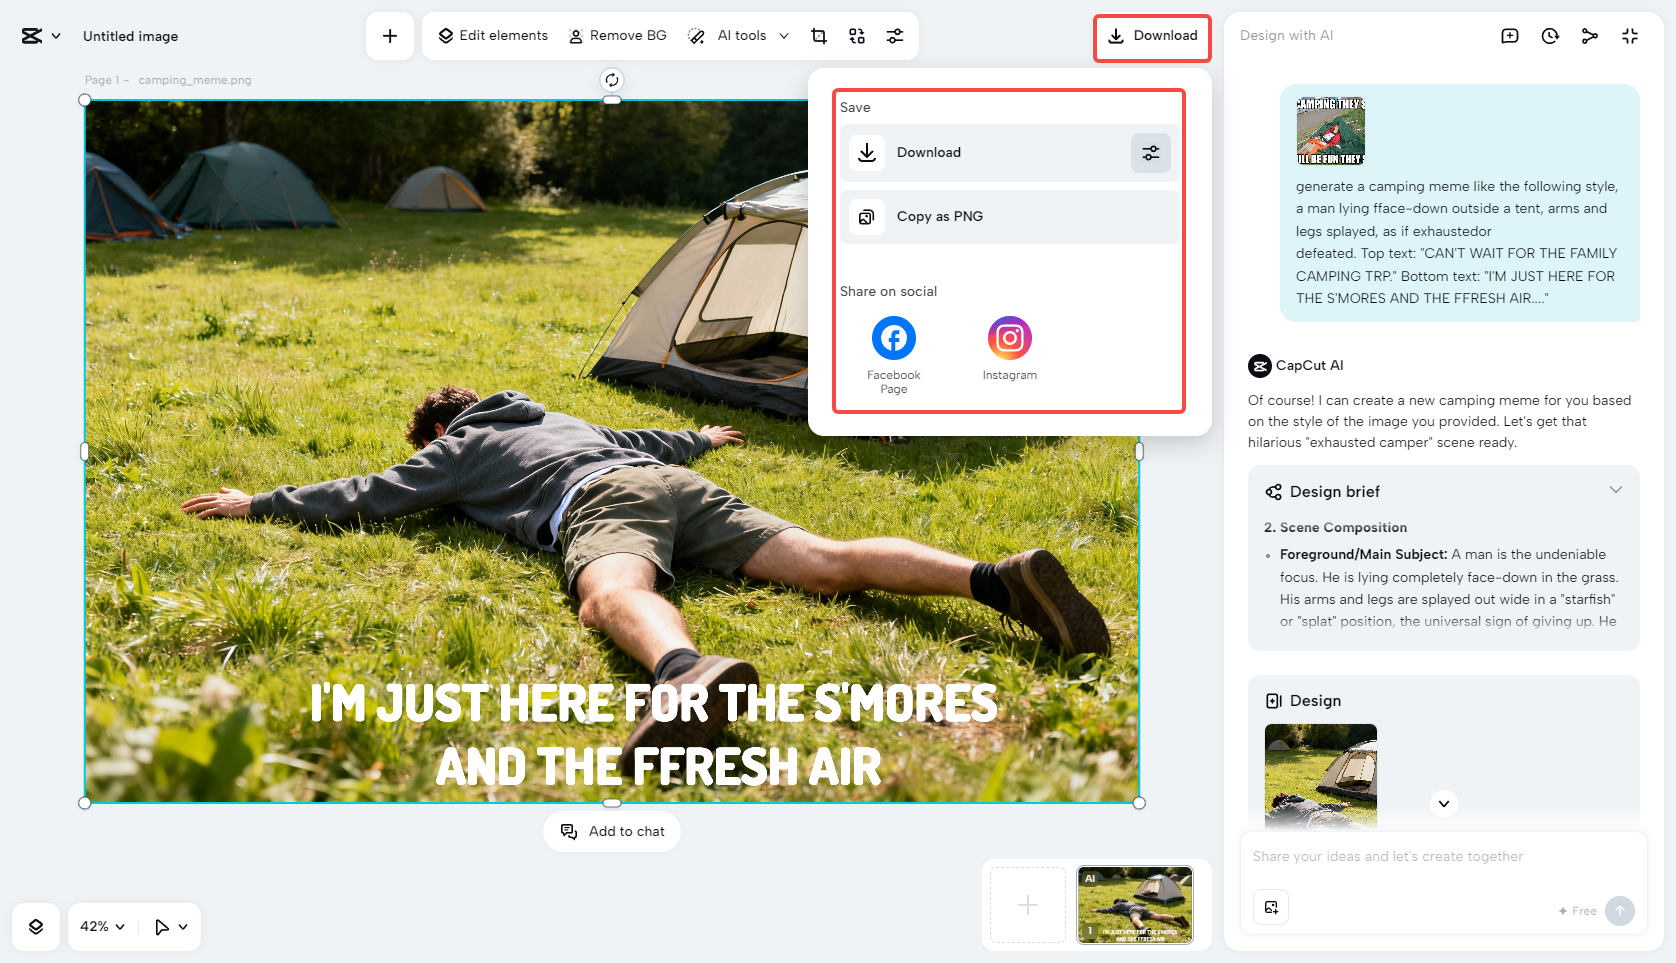The image size is (1676, 963).
Task: Click Copy as PNG in the Save popup
Action: [x=939, y=216]
